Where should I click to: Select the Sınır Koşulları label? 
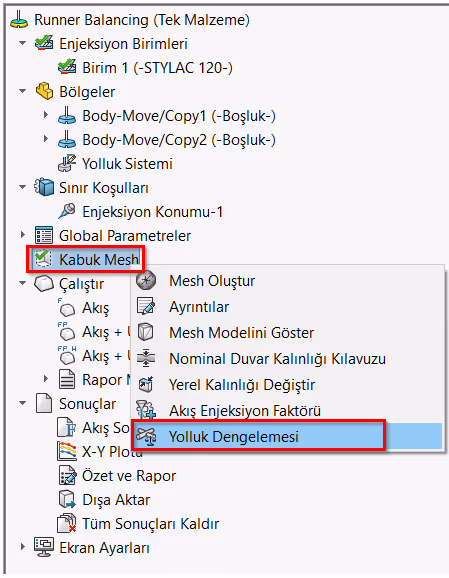point(104,188)
